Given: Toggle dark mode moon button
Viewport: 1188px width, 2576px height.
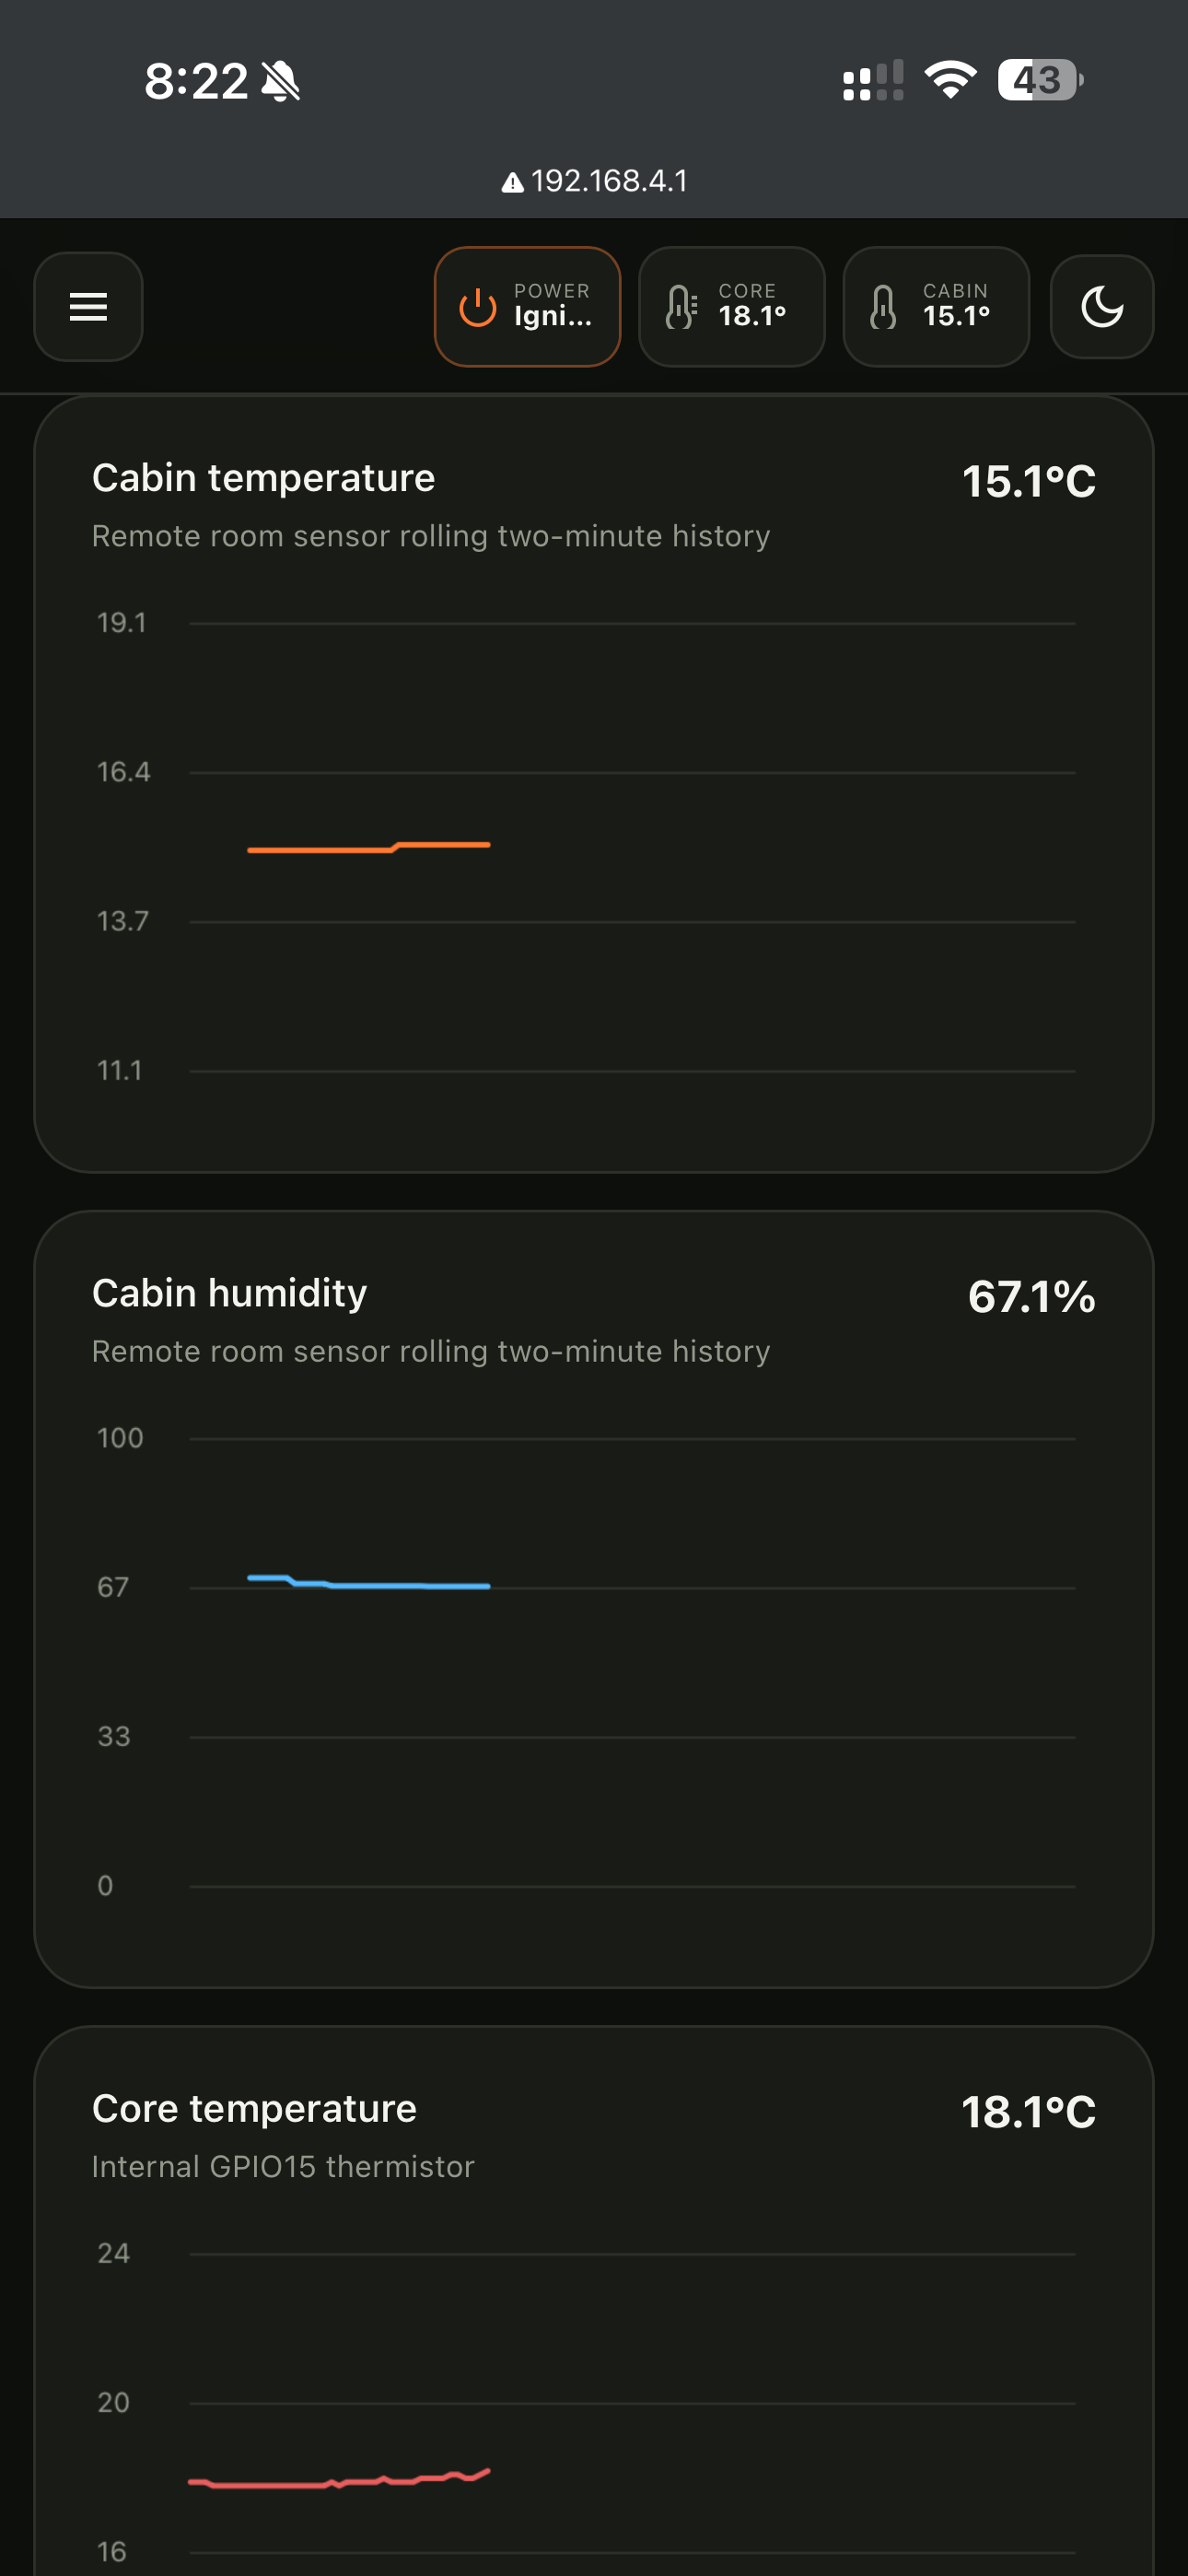Looking at the screenshot, I should click(1102, 307).
